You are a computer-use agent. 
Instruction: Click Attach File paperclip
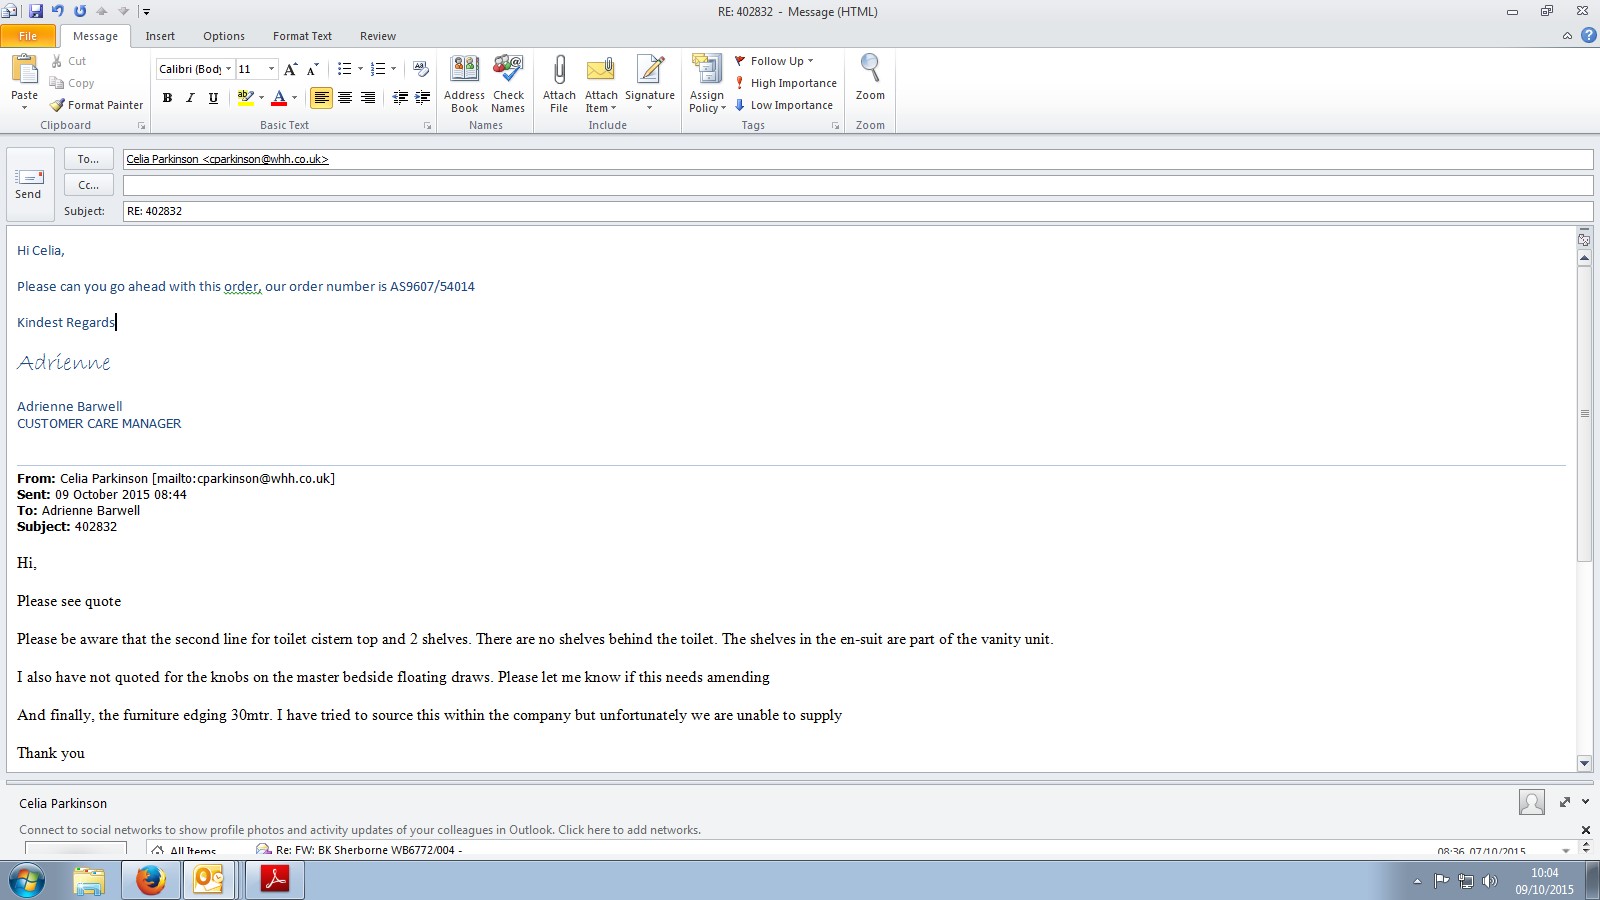[559, 84]
